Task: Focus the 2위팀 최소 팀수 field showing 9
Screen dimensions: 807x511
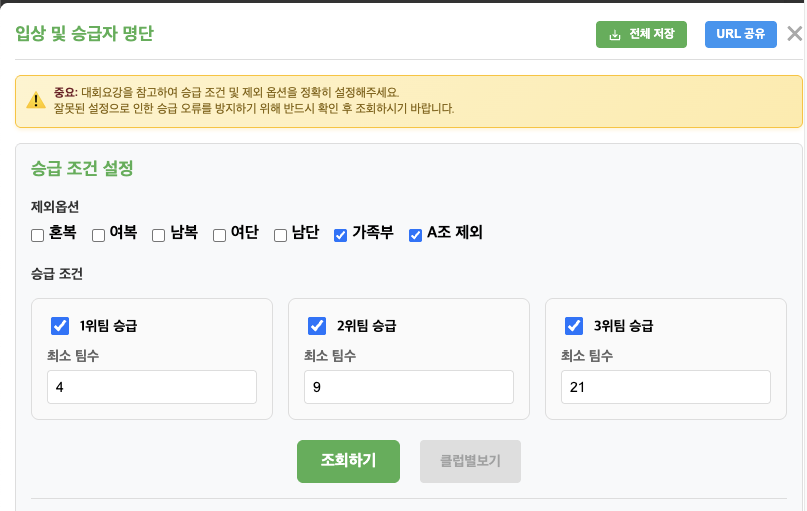Action: point(409,387)
